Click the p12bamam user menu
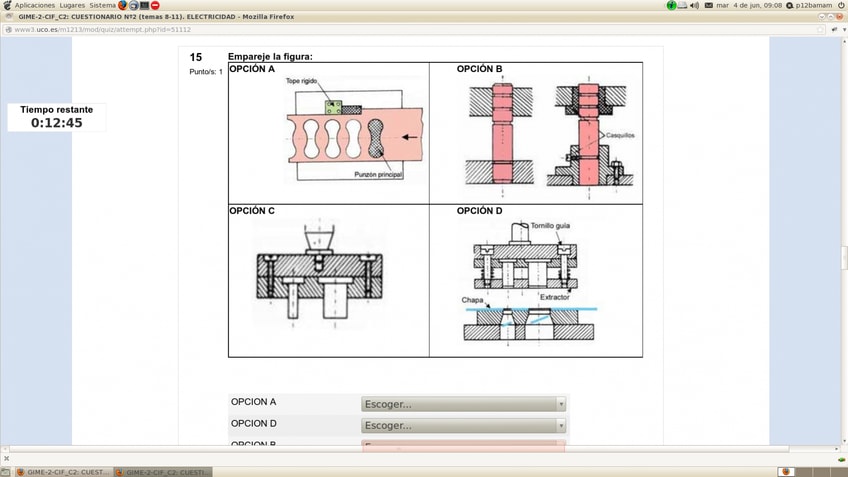 point(810,5)
